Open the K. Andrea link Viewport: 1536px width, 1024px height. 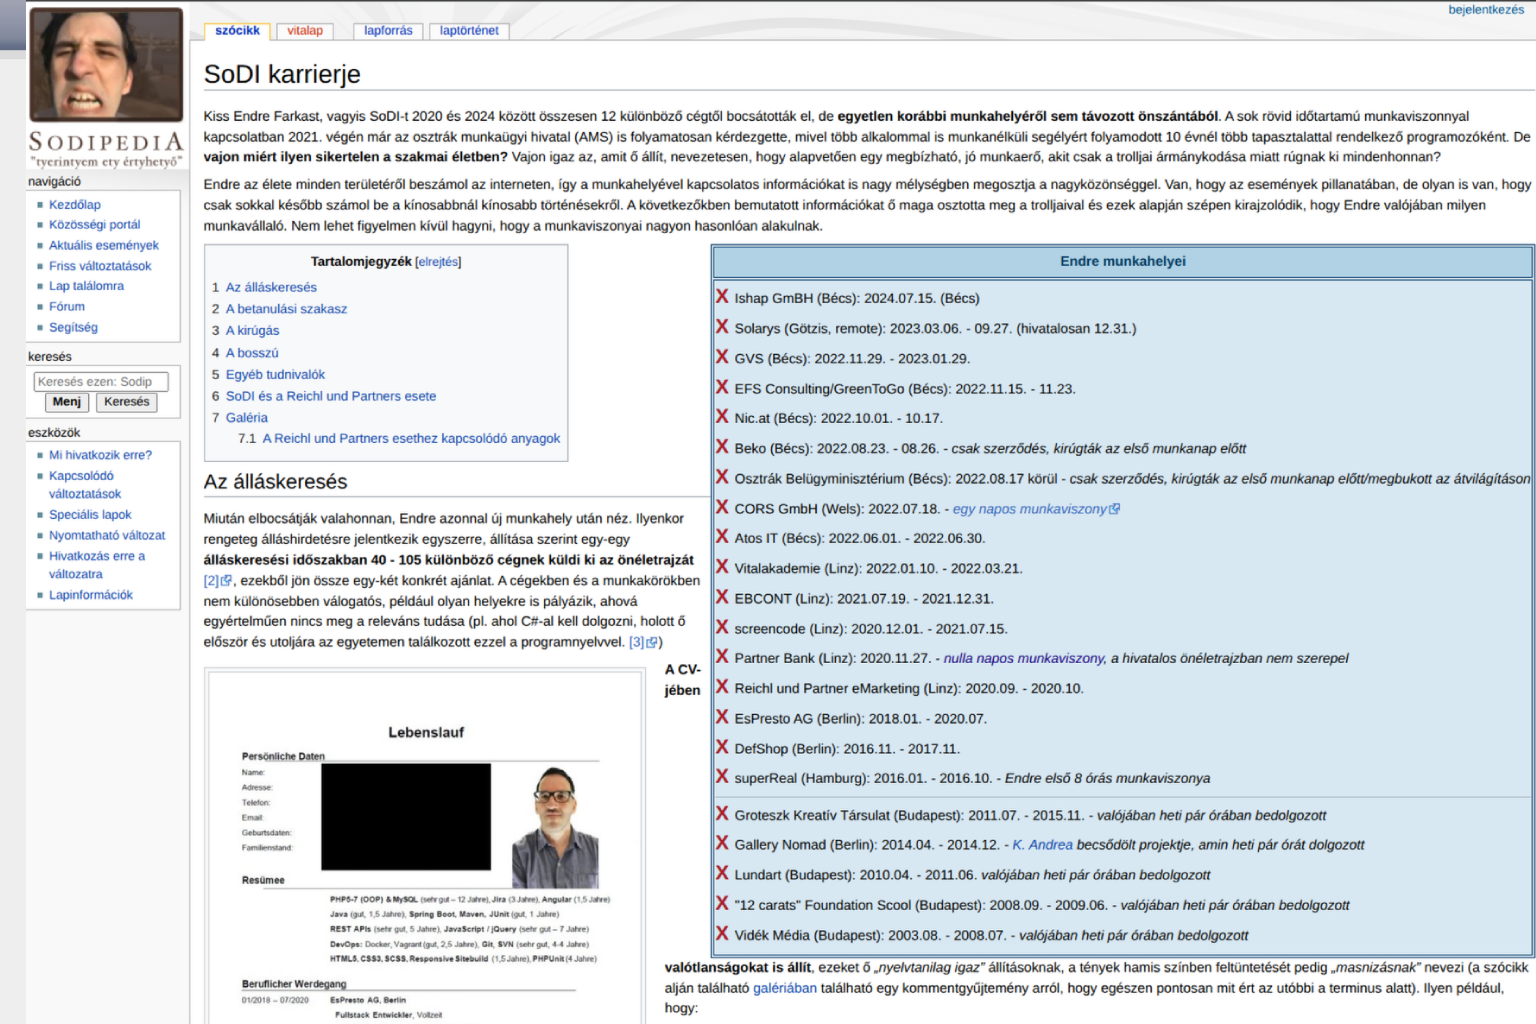tap(1042, 845)
